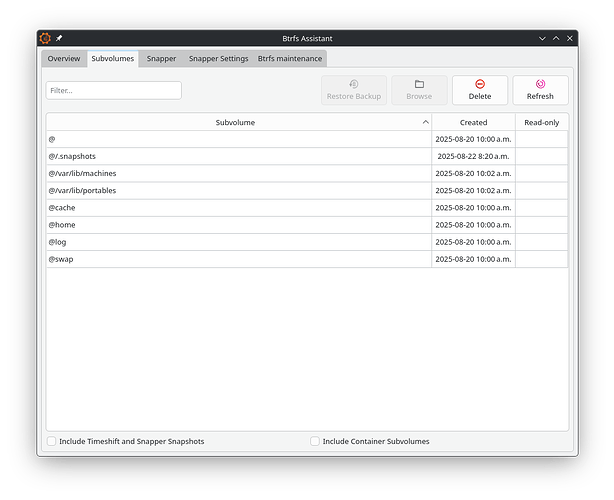Click the Refresh button icon
The image size is (614, 500).
[540, 85]
